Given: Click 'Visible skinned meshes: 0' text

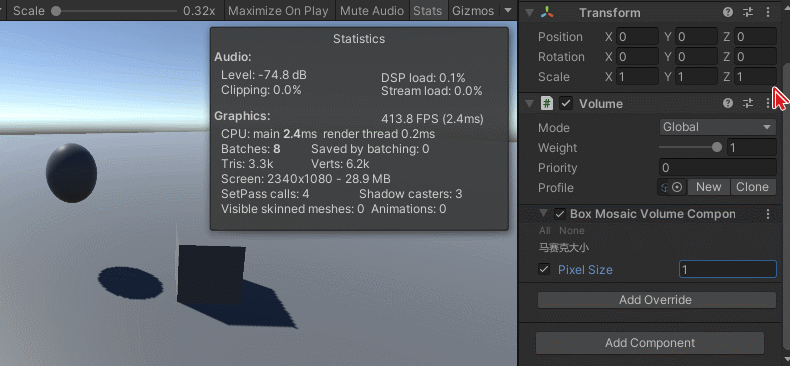Looking at the screenshot, I should [293, 209].
